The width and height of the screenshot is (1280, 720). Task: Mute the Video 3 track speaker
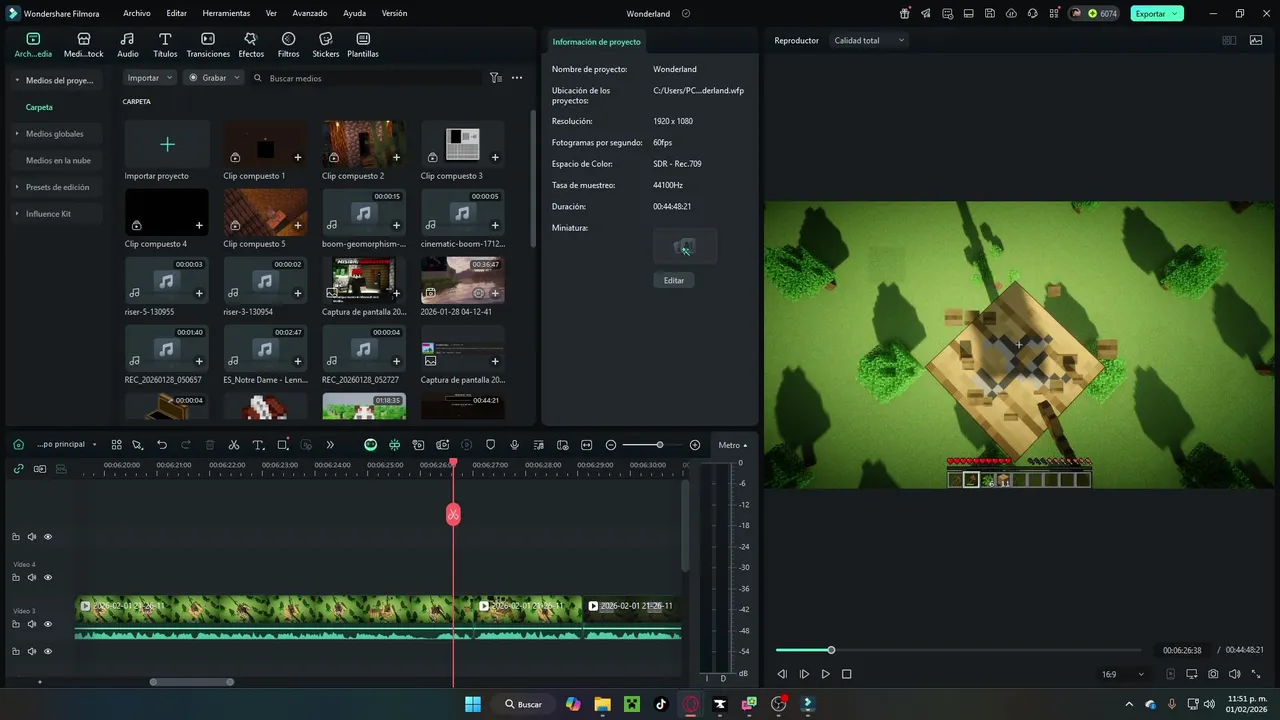tap(31, 624)
